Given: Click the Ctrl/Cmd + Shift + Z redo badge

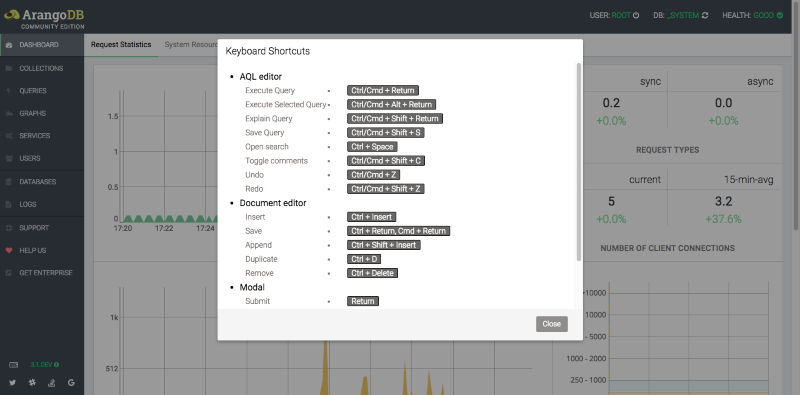Looking at the screenshot, I should pos(386,189).
